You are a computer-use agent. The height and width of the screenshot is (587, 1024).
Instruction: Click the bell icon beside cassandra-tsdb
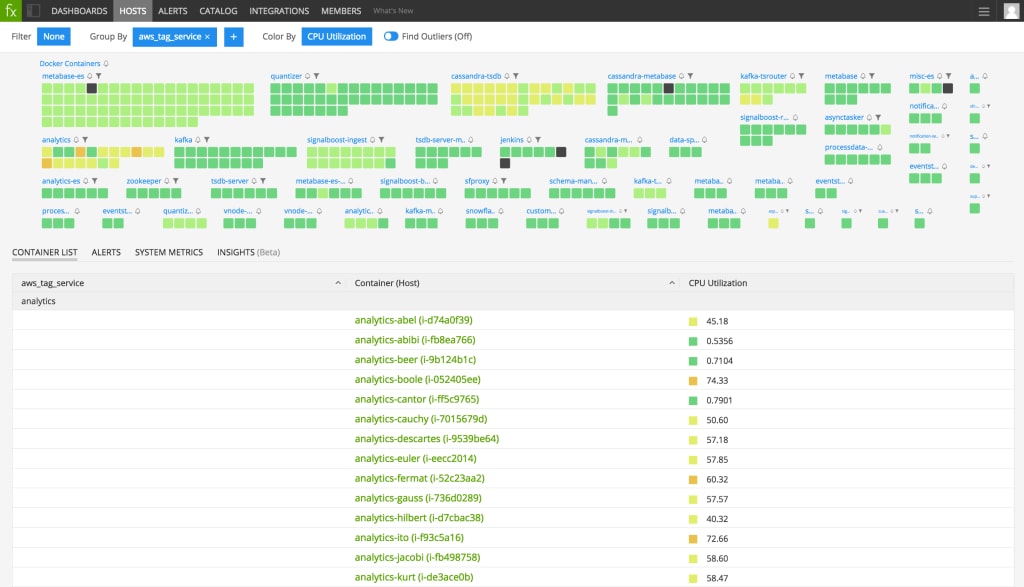coord(507,76)
